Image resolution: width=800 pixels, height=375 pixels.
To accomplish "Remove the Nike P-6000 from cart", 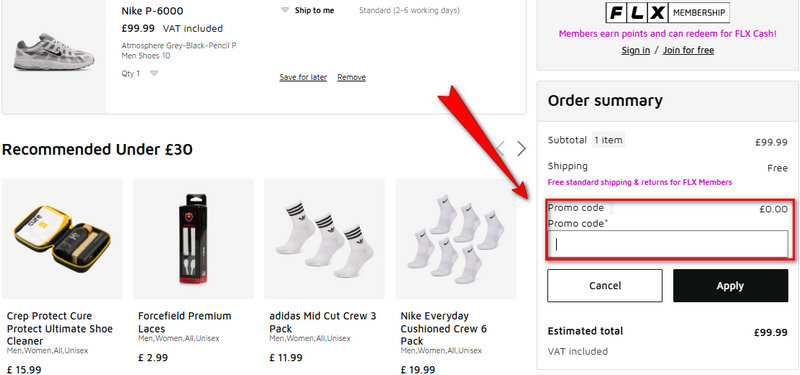I will [352, 78].
